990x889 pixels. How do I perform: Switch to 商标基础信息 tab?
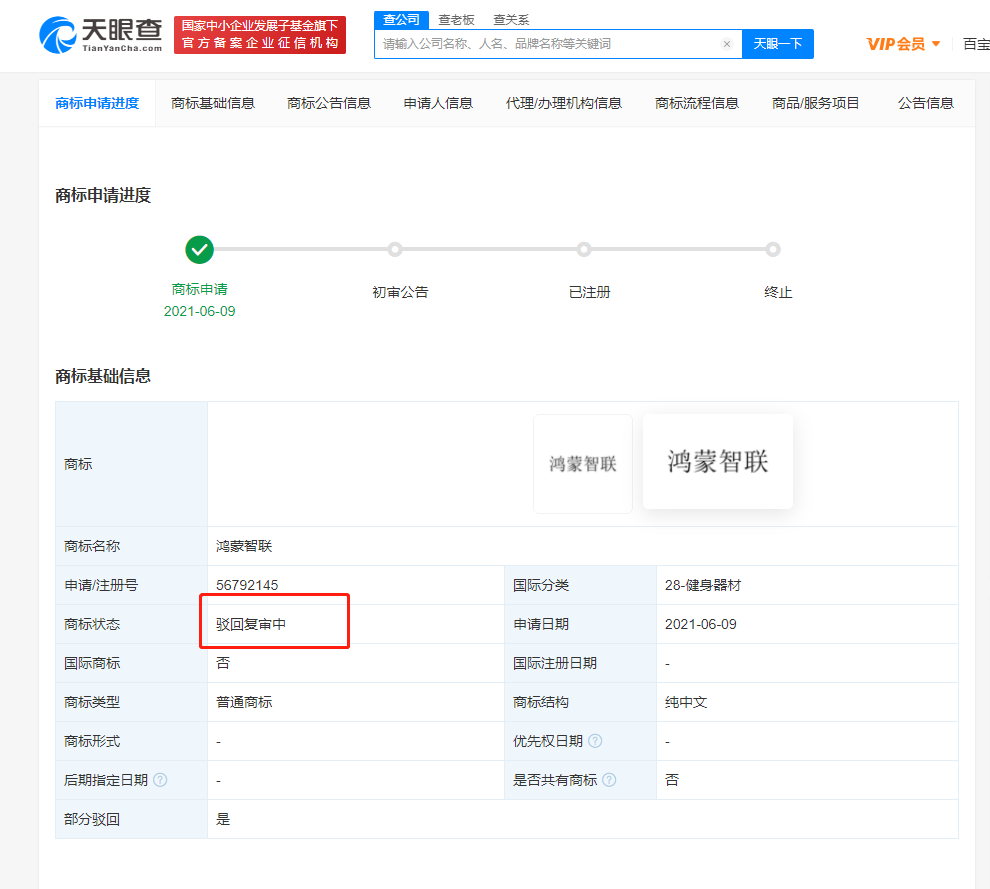pyautogui.click(x=213, y=103)
